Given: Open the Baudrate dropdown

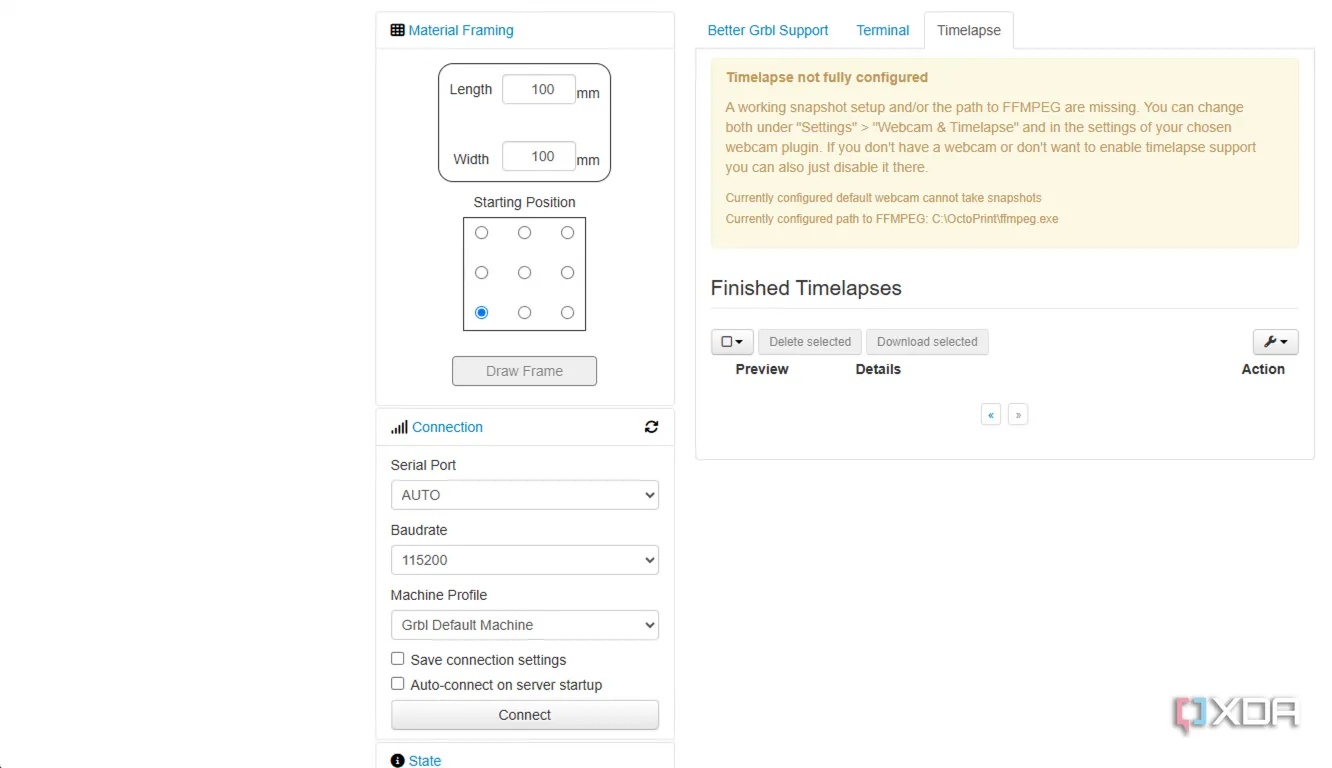Looking at the screenshot, I should point(524,560).
